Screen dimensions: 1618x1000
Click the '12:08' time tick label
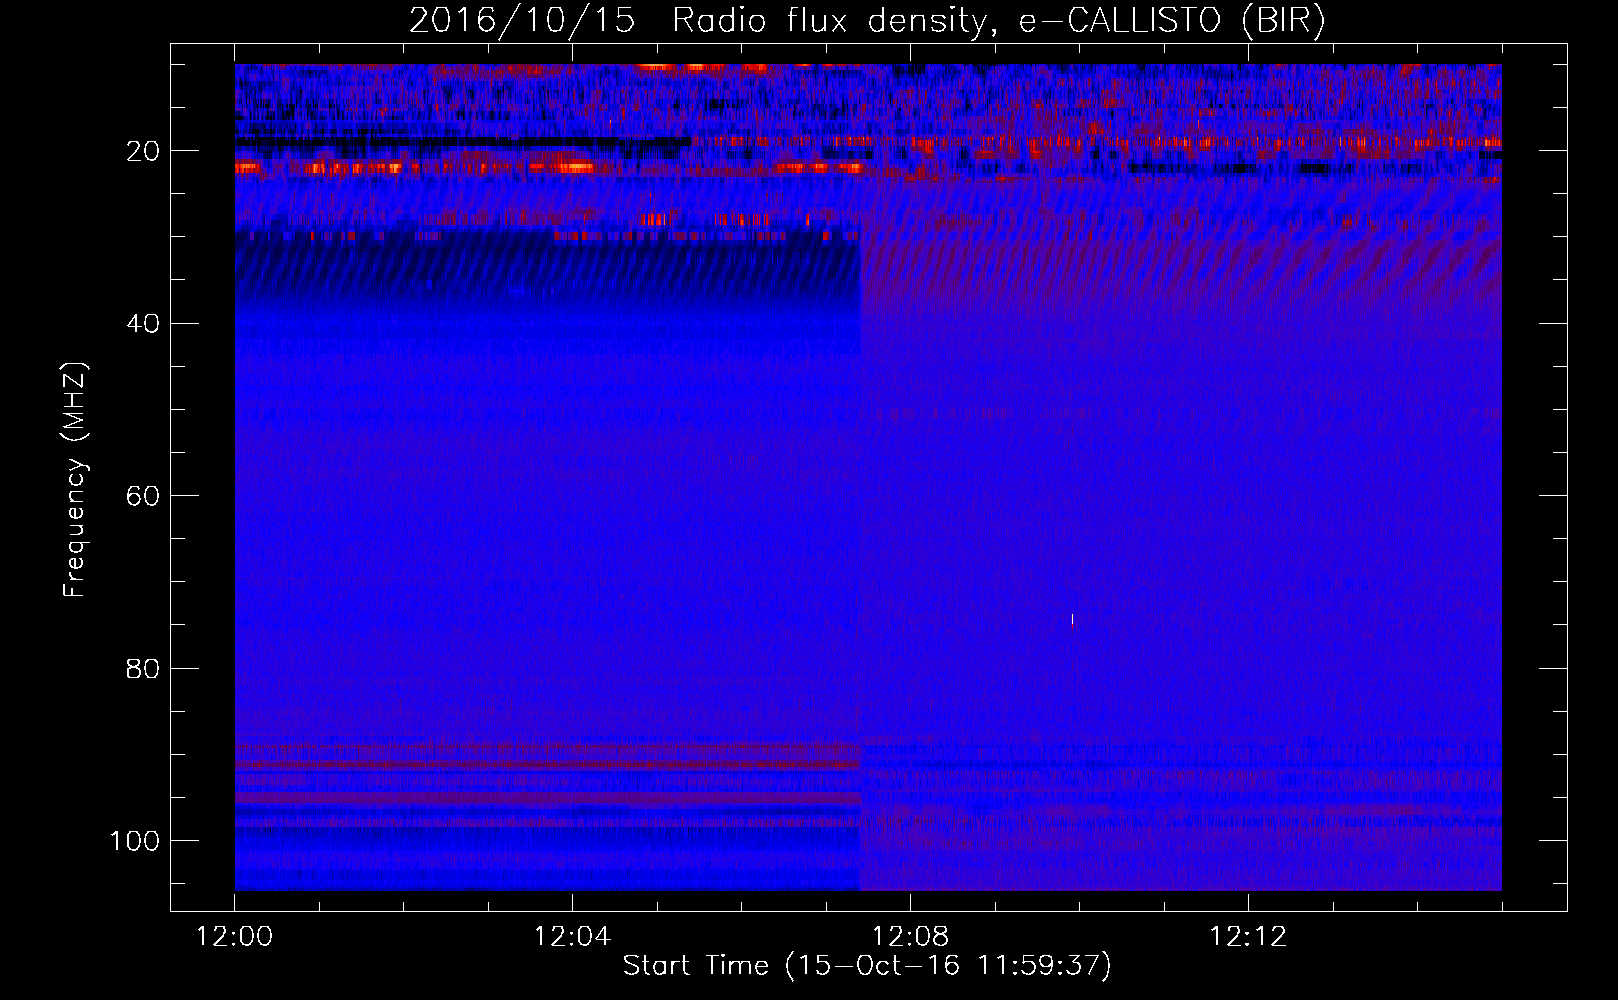(x=910, y=937)
